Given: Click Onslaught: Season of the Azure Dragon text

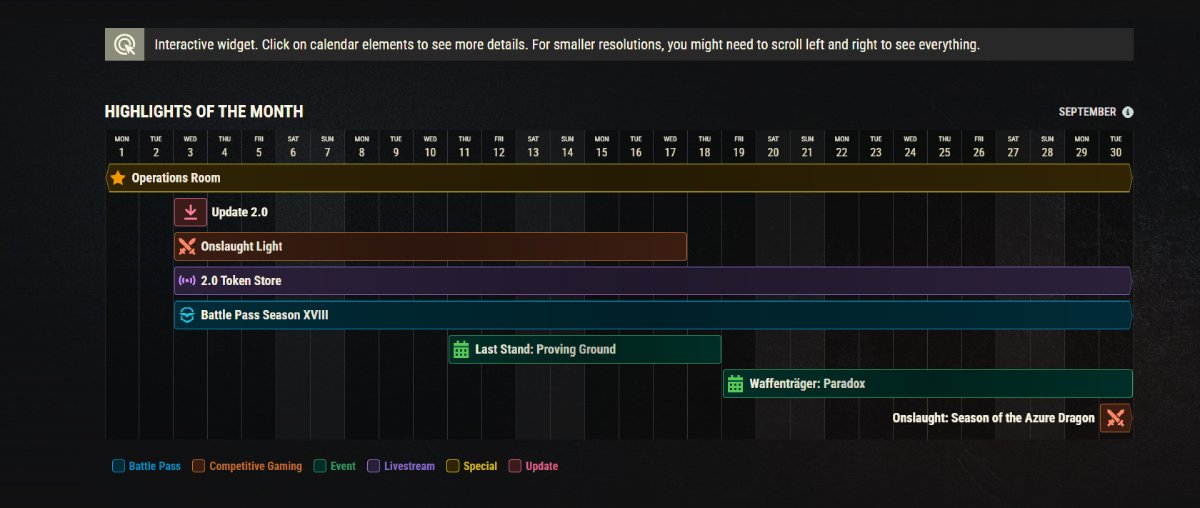Looking at the screenshot, I should point(993,418).
